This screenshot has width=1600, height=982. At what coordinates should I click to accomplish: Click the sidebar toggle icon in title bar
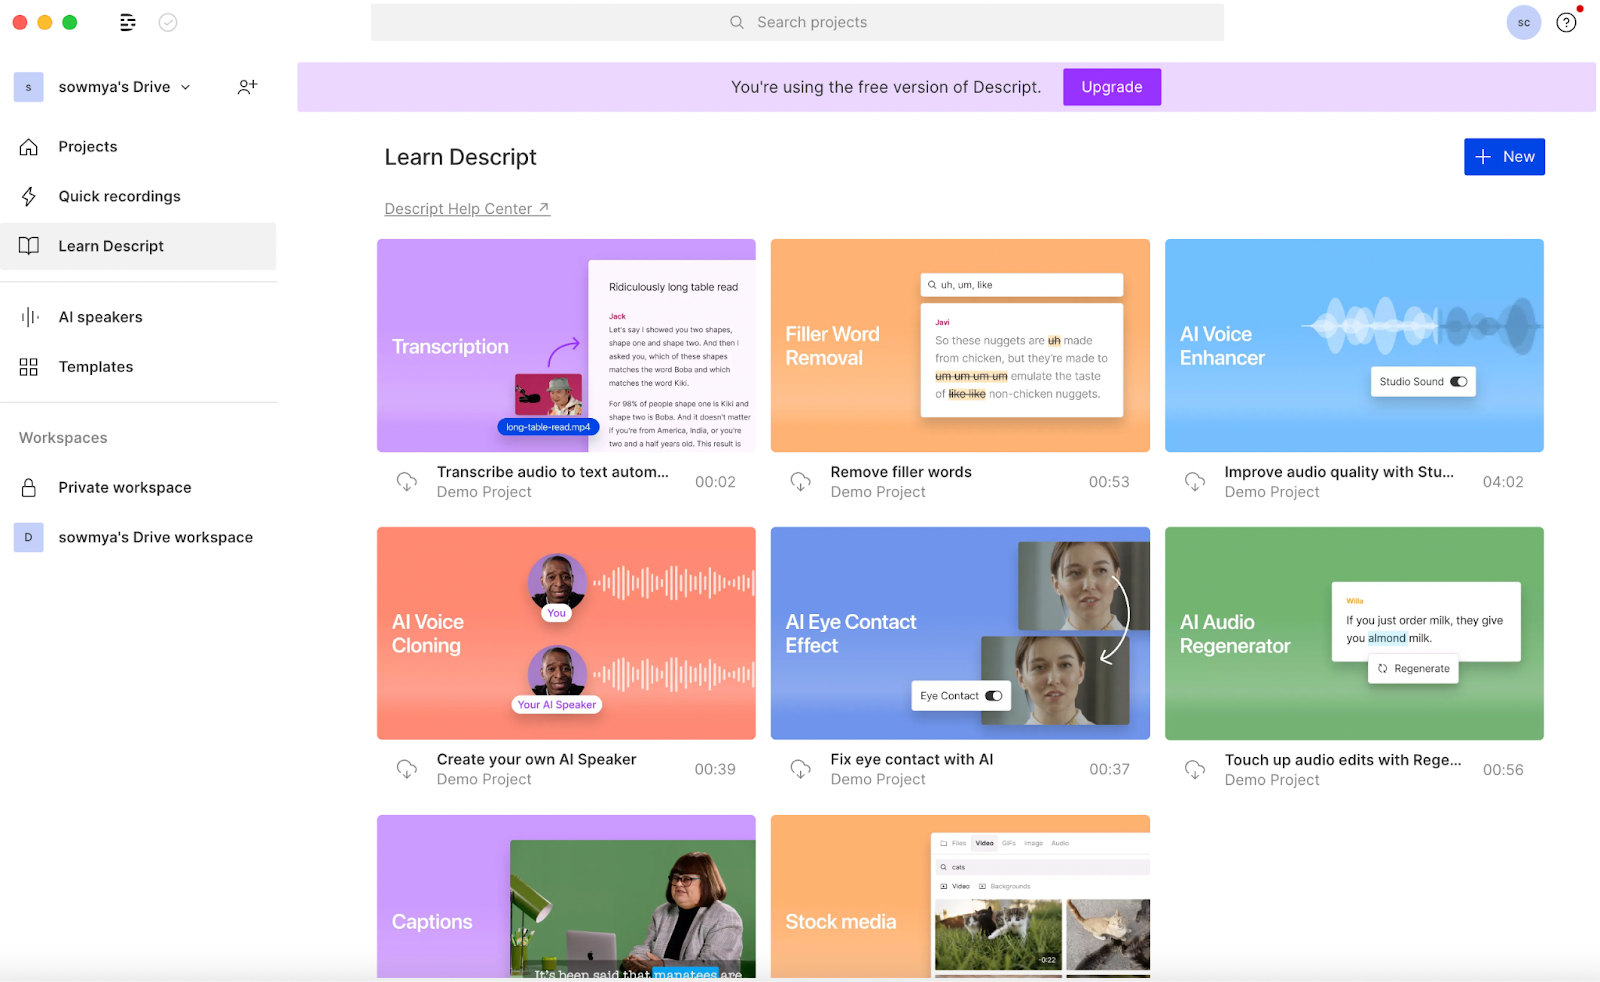click(128, 22)
